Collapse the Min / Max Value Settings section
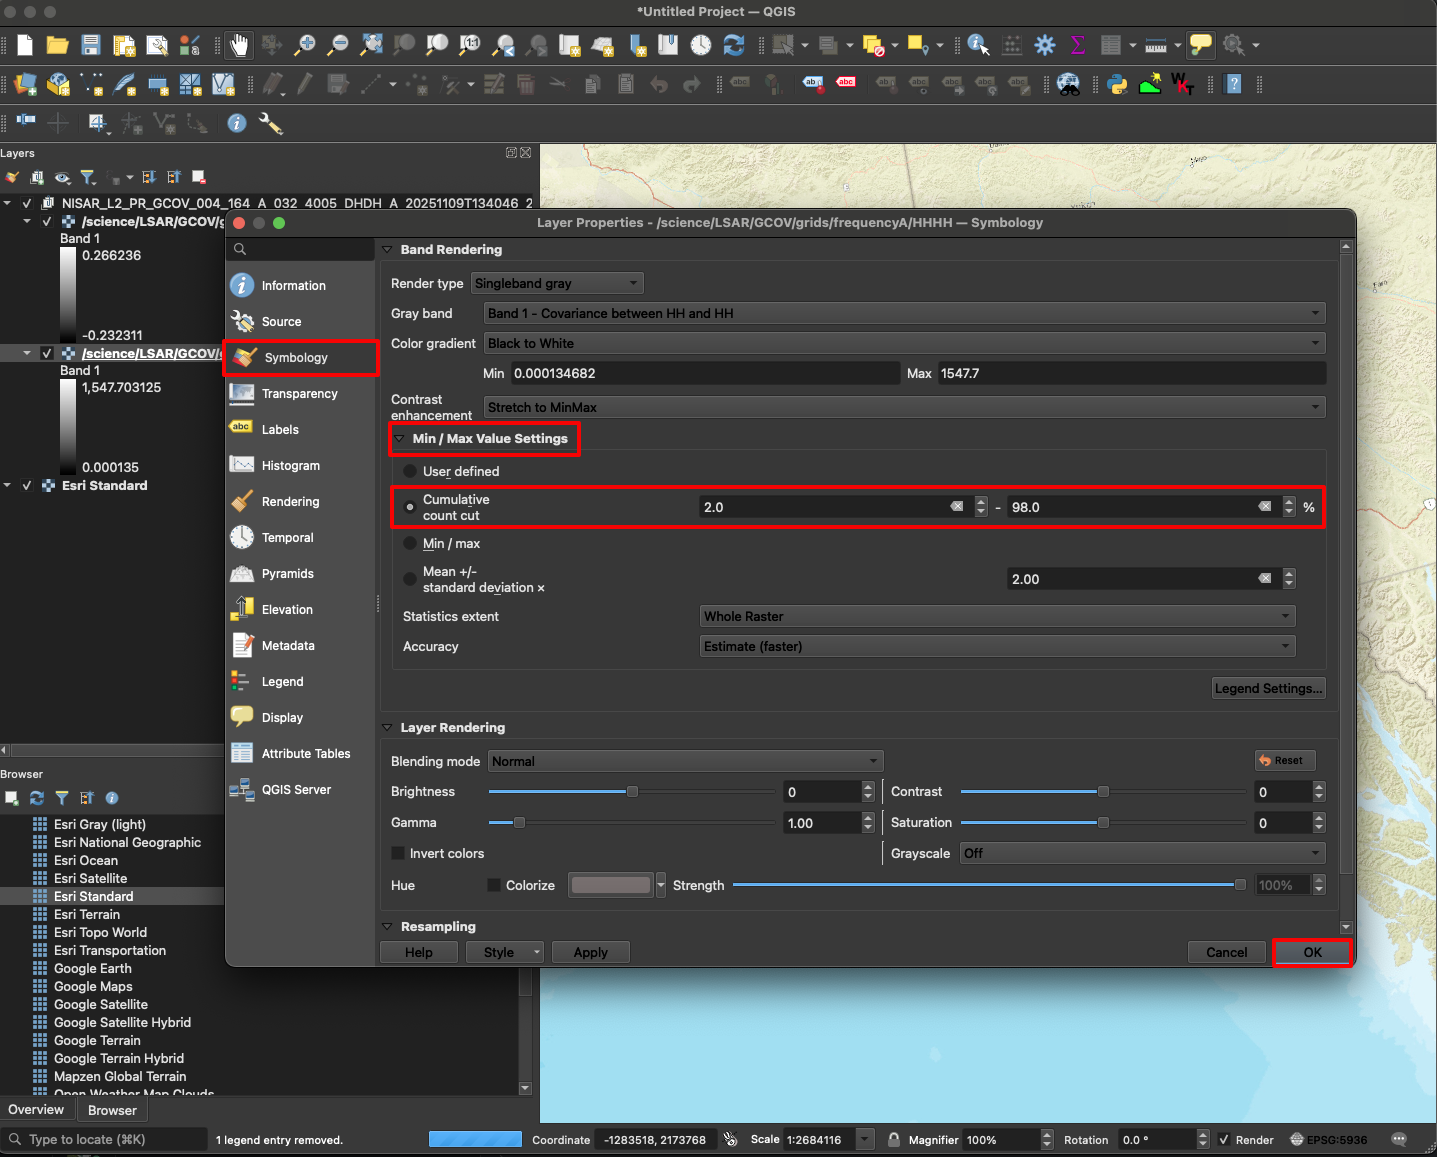The width and height of the screenshot is (1437, 1157). coord(398,438)
